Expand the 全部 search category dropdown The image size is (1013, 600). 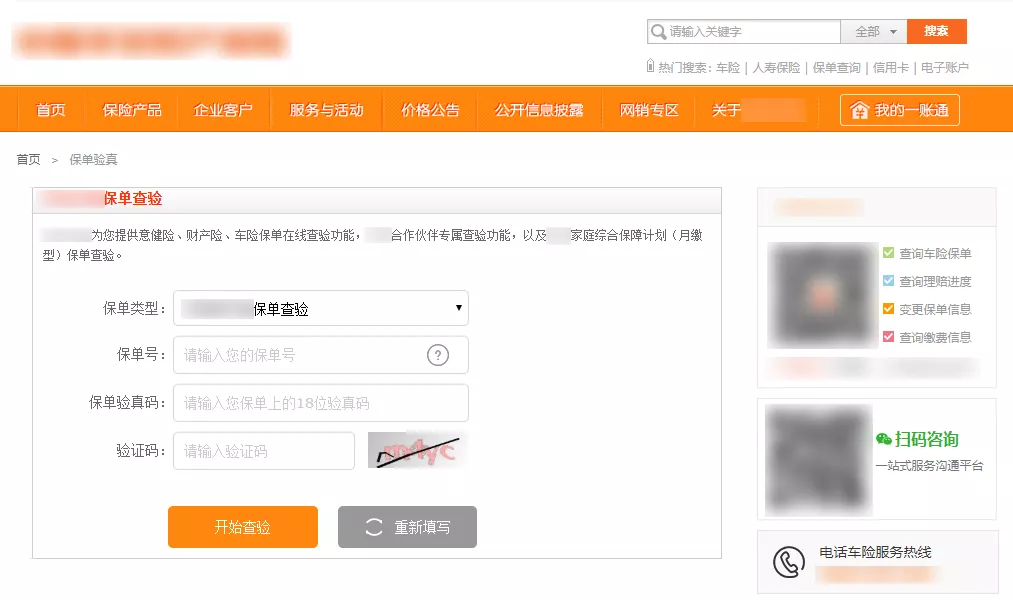pos(874,32)
